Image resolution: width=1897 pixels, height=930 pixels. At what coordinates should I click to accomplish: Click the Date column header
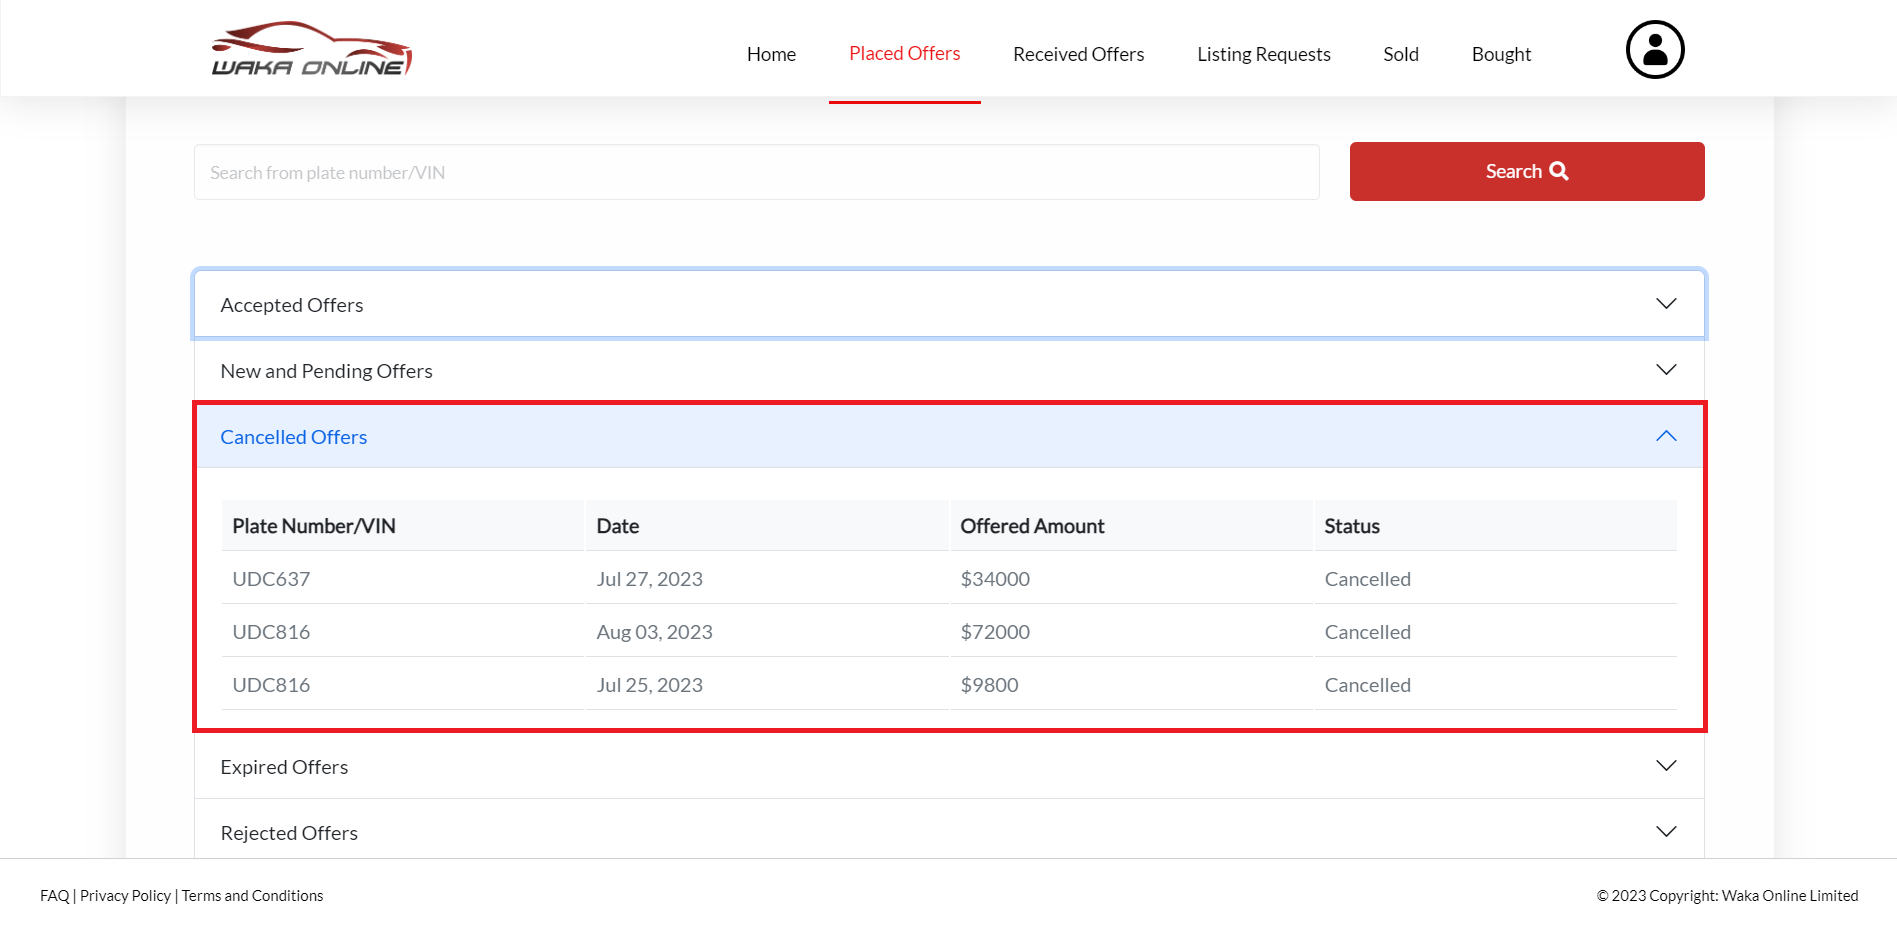click(x=618, y=526)
